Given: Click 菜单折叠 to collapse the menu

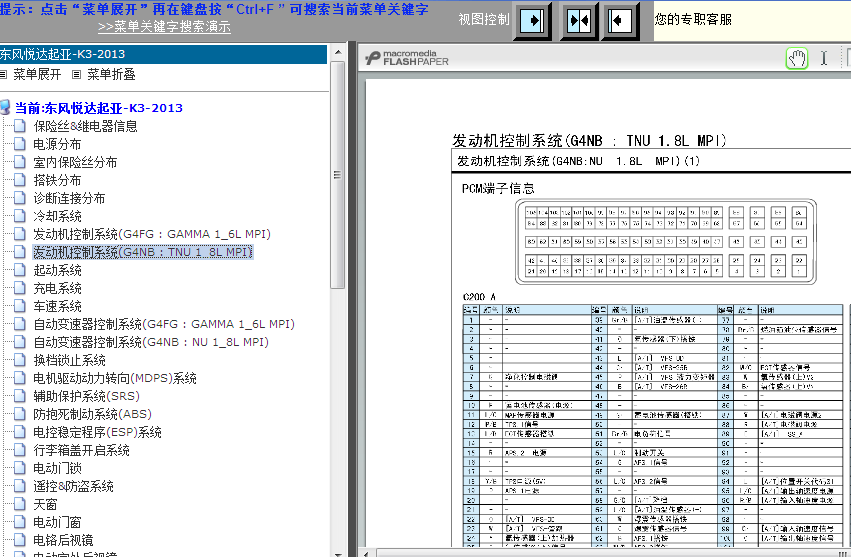Looking at the screenshot, I should click(x=111, y=74).
